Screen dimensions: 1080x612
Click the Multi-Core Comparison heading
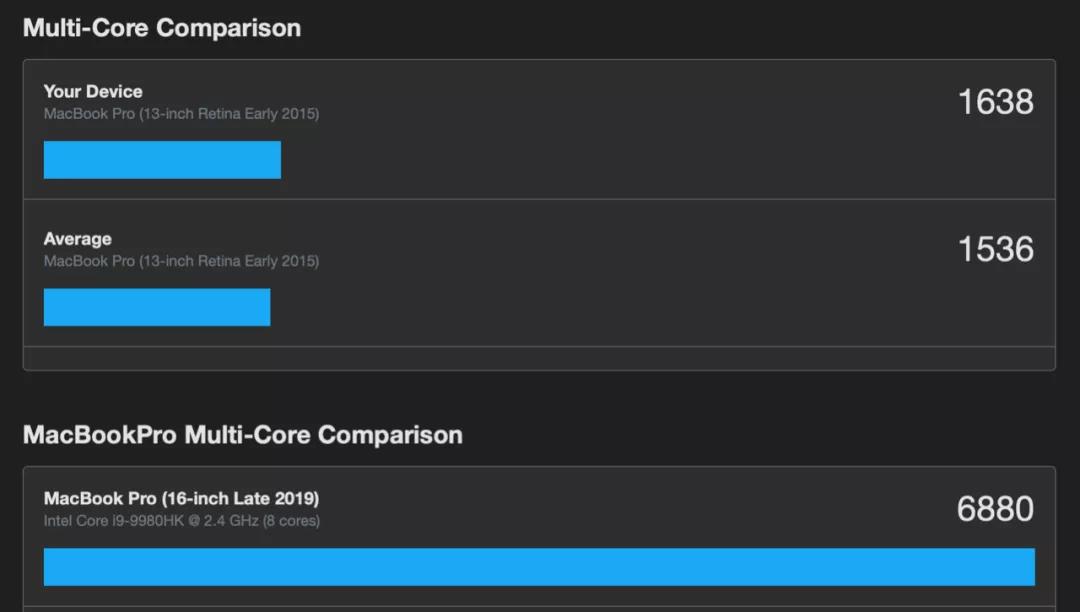point(161,27)
